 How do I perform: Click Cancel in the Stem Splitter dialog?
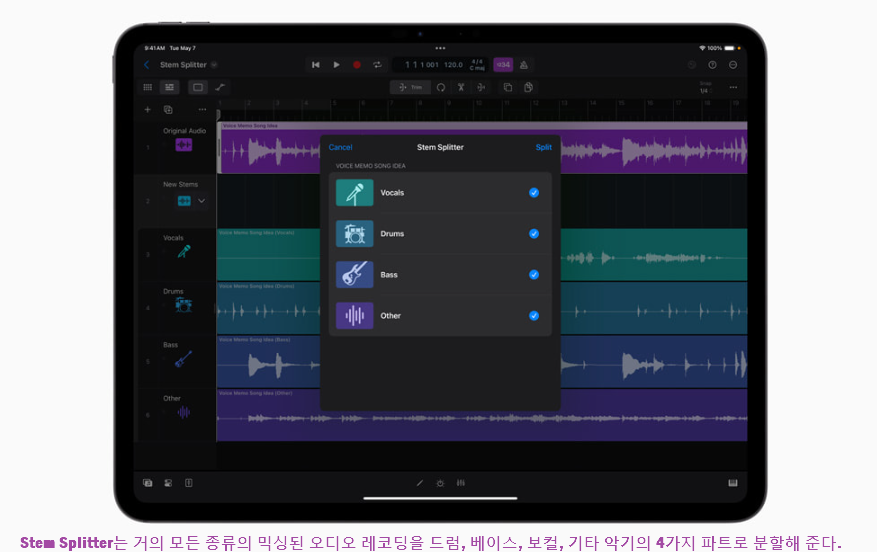341,147
